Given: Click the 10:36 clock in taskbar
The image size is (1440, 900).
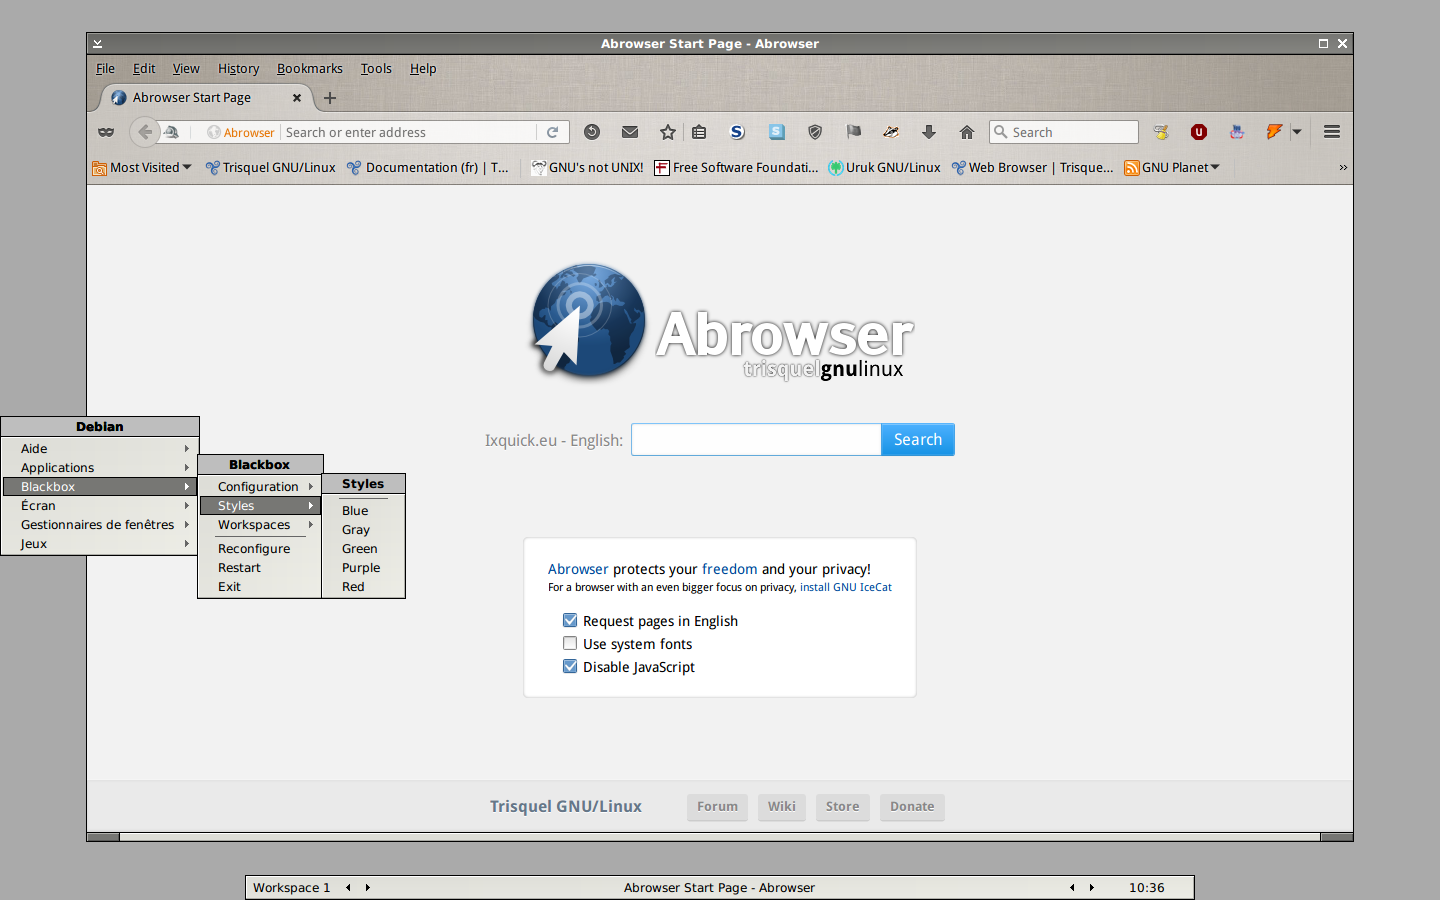Looking at the screenshot, I should point(1147,887).
